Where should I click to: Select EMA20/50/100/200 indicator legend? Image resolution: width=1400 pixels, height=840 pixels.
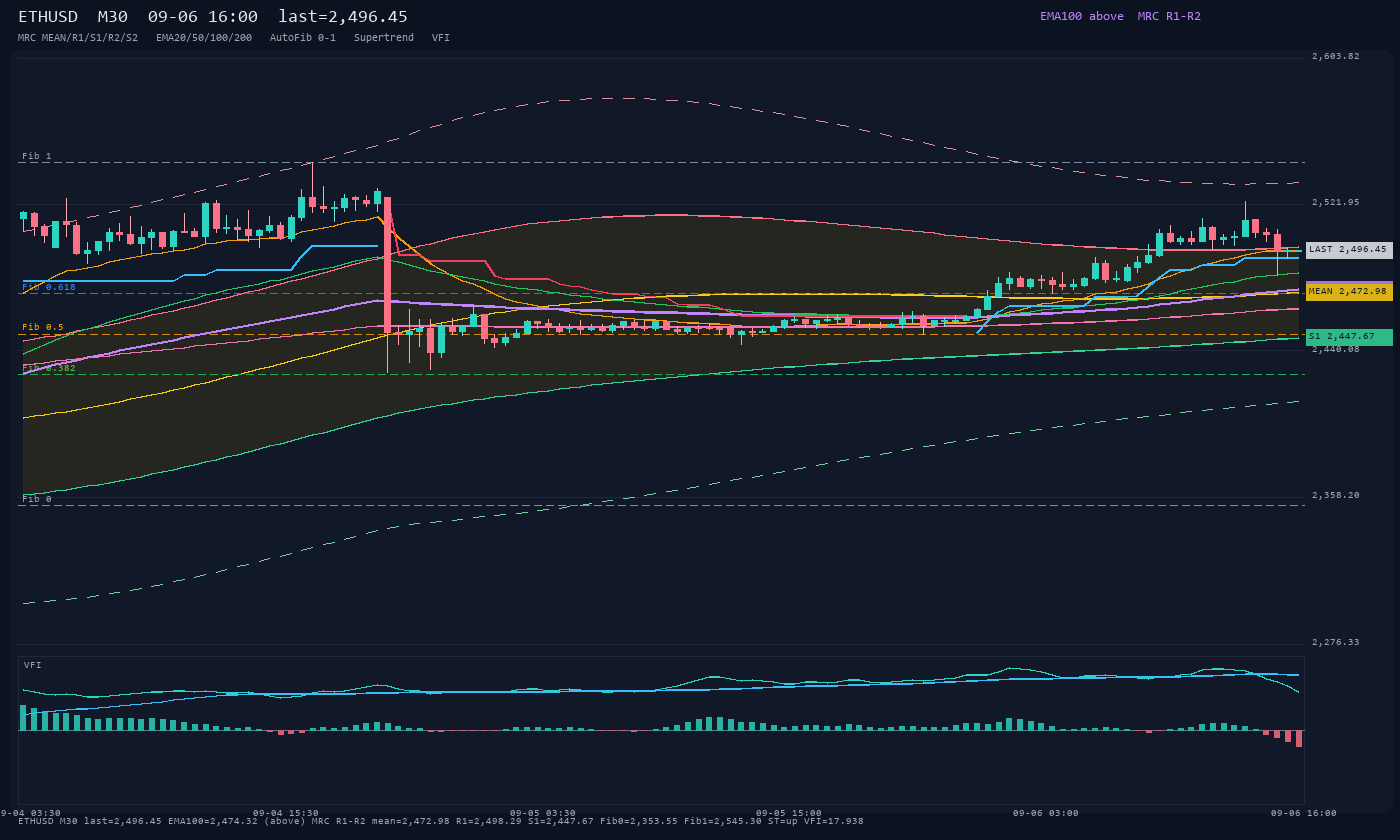(204, 38)
